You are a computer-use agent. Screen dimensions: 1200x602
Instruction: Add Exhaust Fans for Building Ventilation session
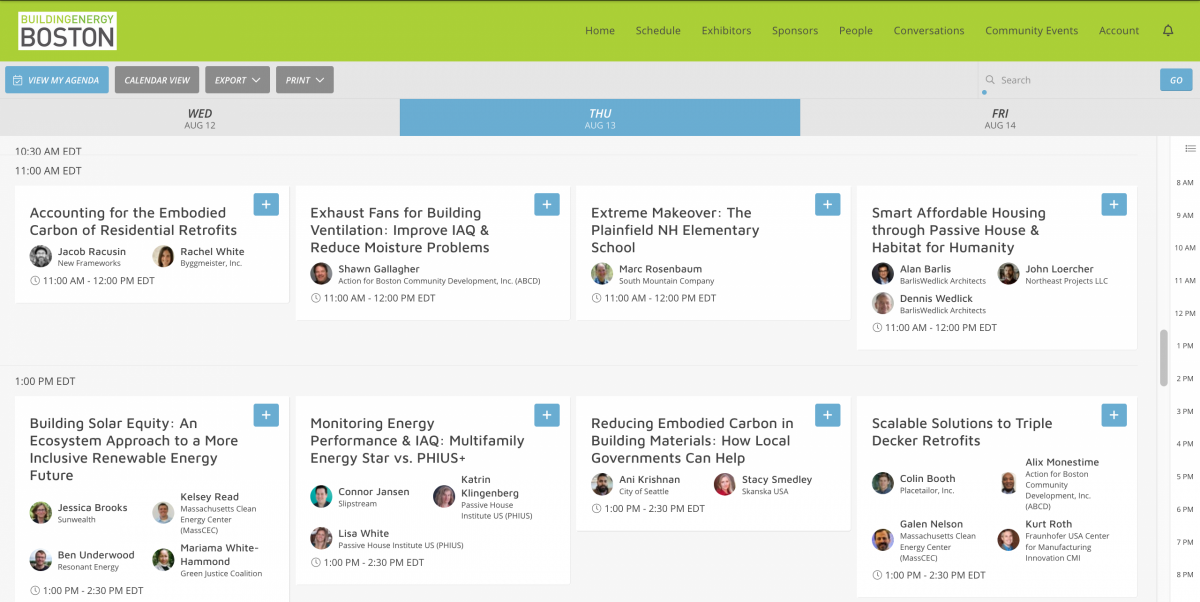(547, 205)
